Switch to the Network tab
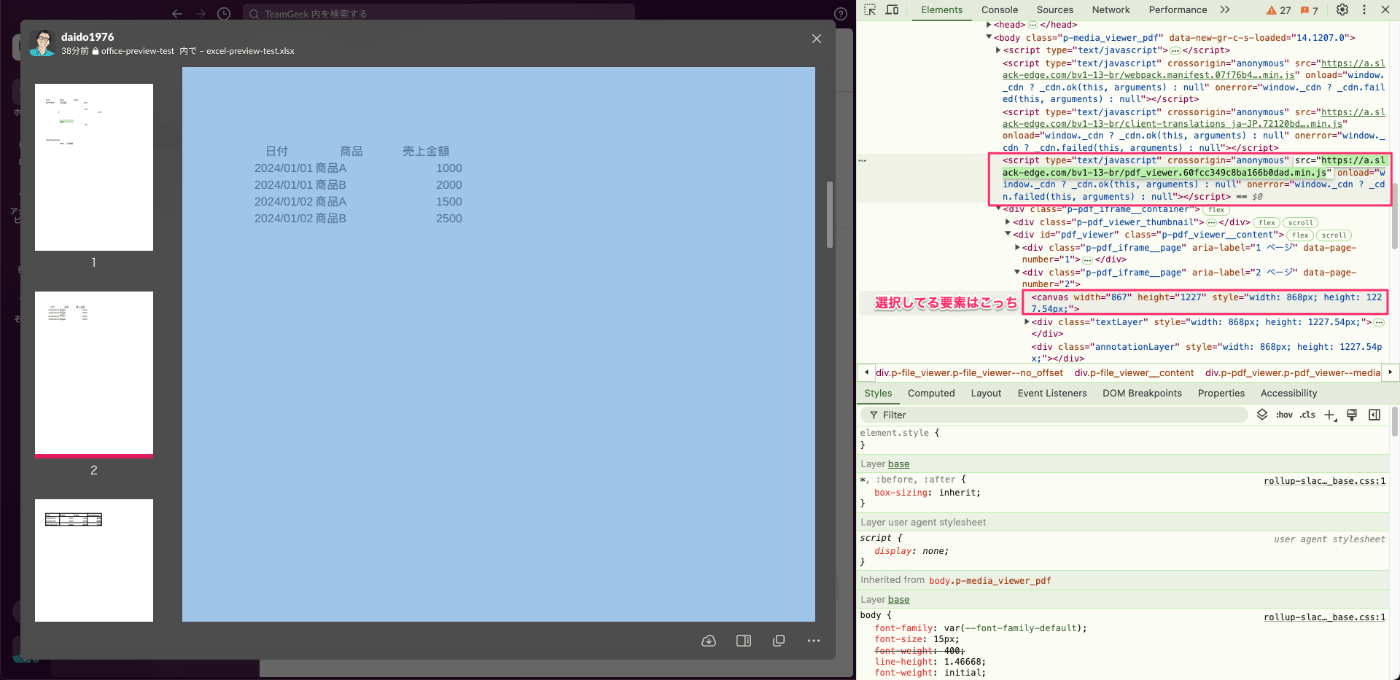This screenshot has width=1400, height=680. point(1111,10)
